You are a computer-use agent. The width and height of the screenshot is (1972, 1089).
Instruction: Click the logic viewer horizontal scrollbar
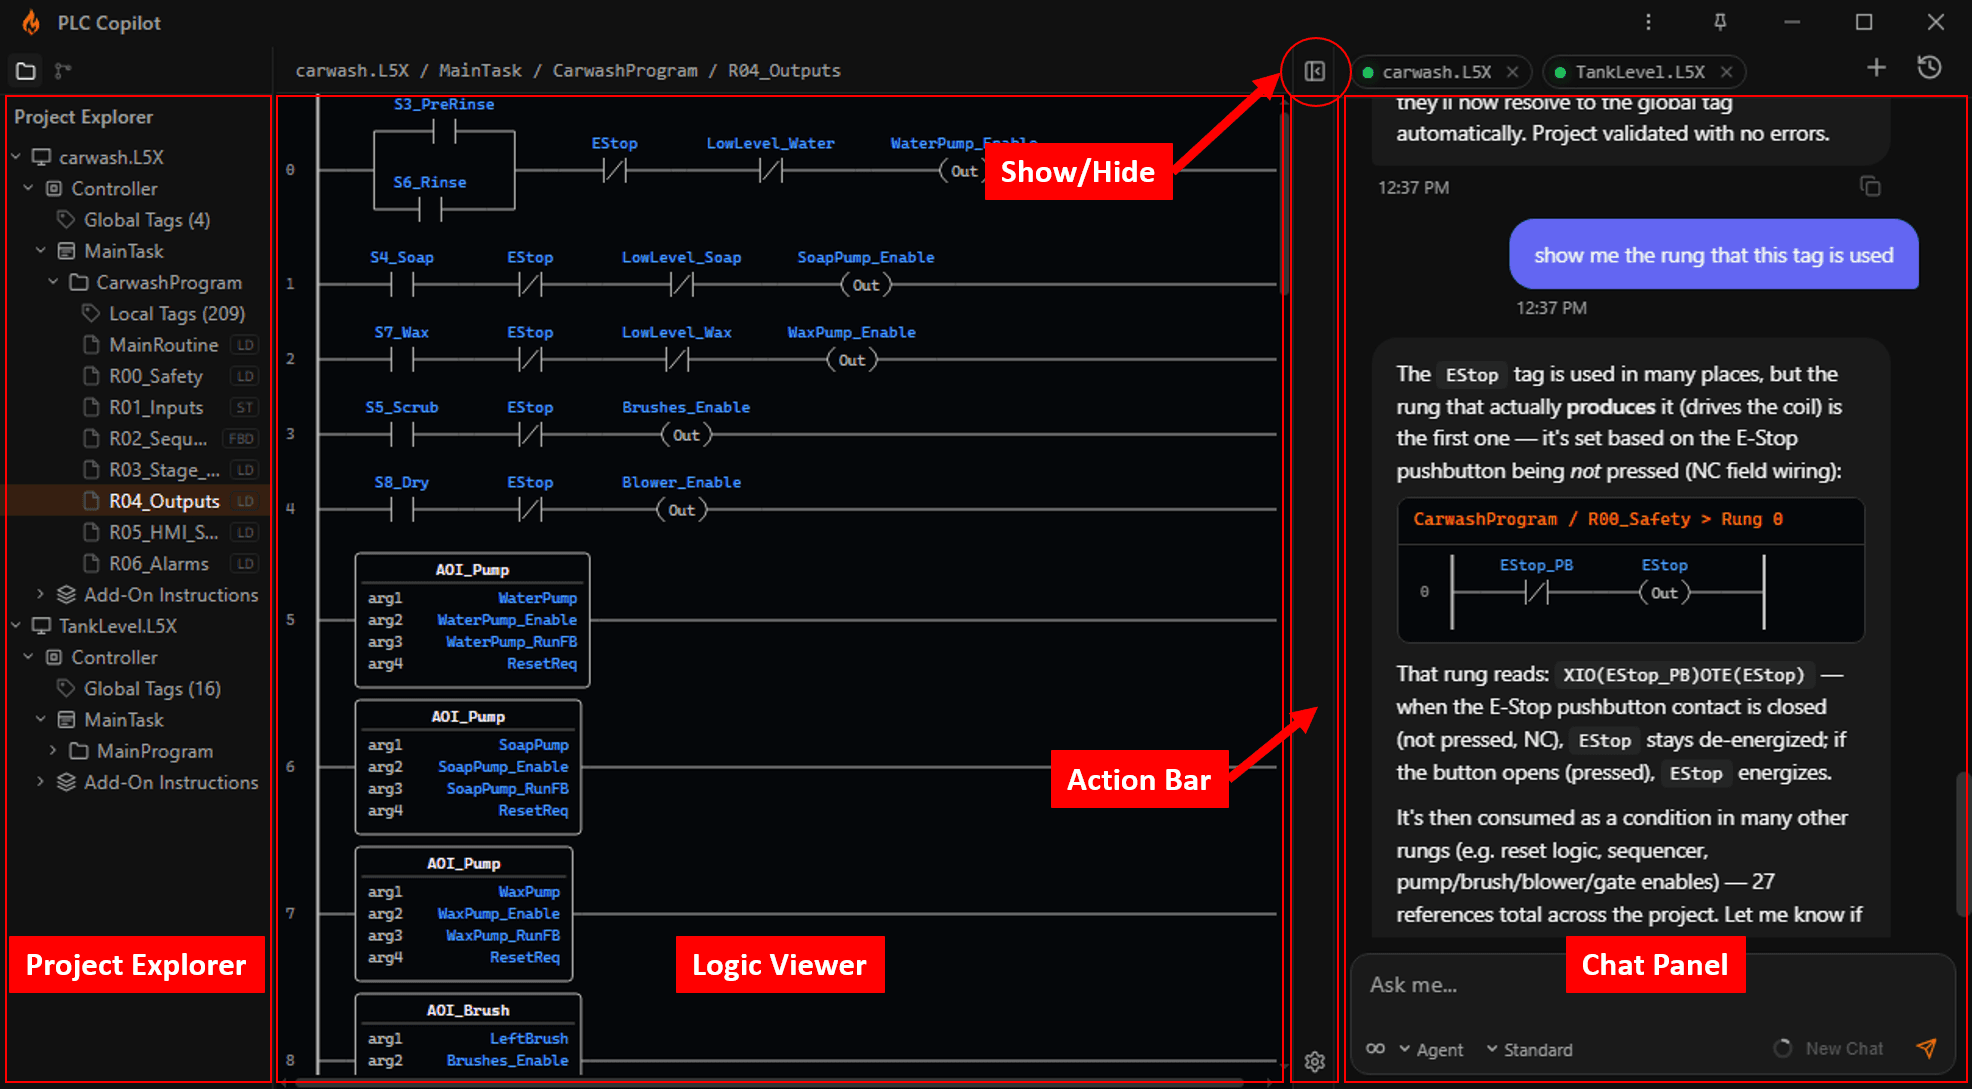coord(770,1081)
